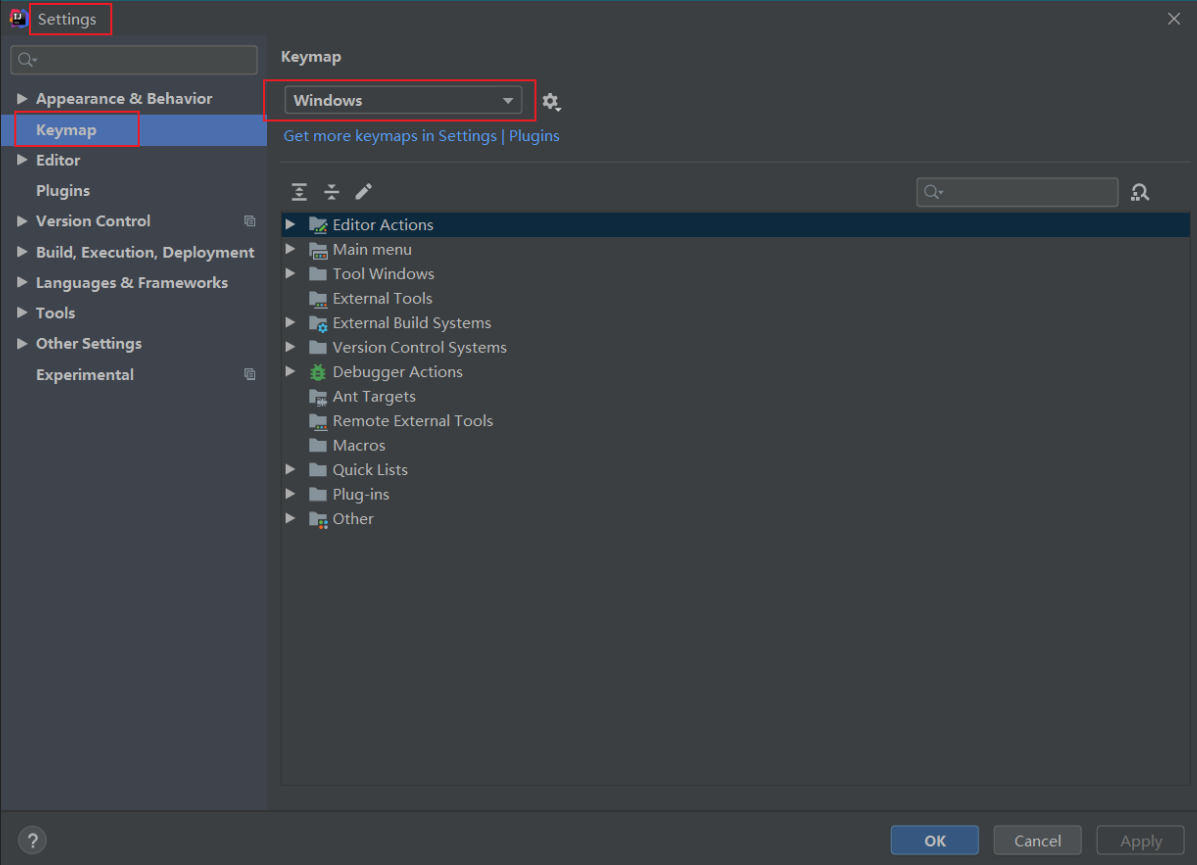Expand the Plug-ins node arrow

291,494
